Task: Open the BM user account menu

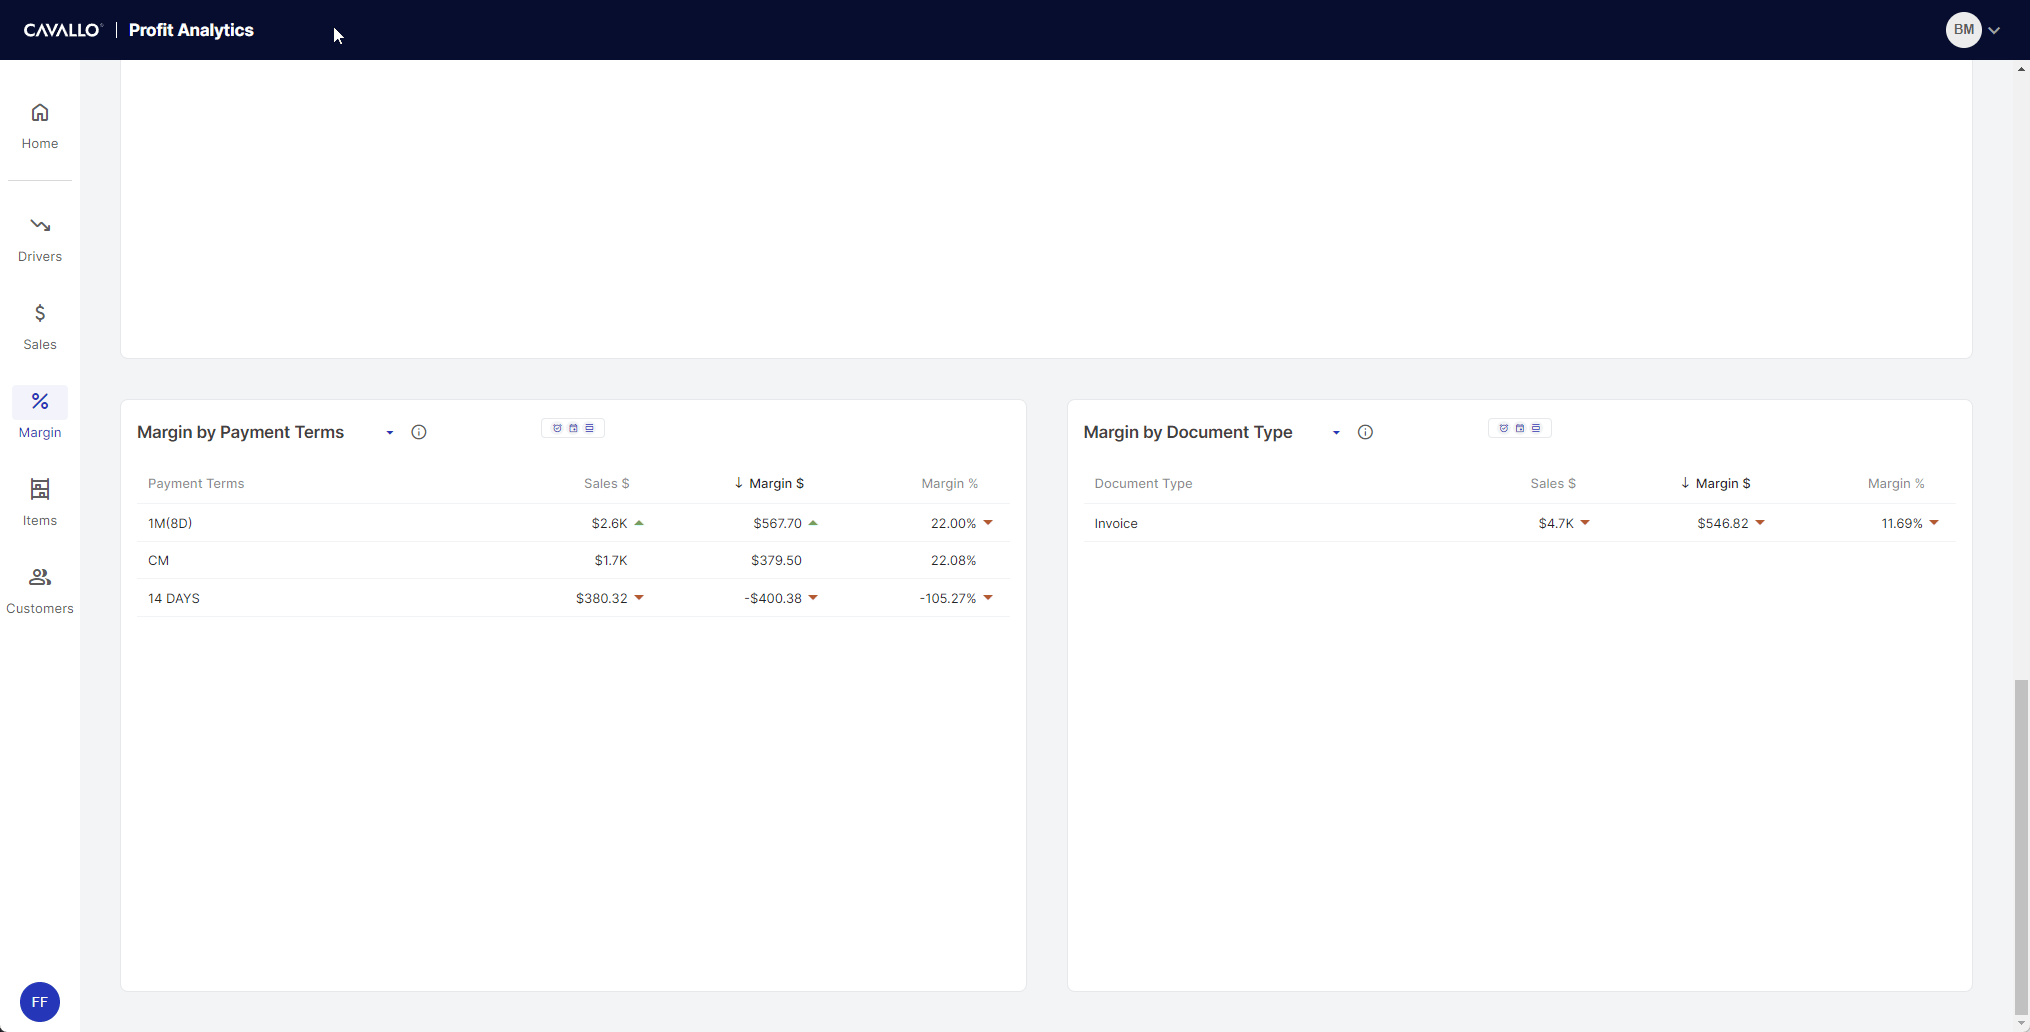Action: point(1972,30)
